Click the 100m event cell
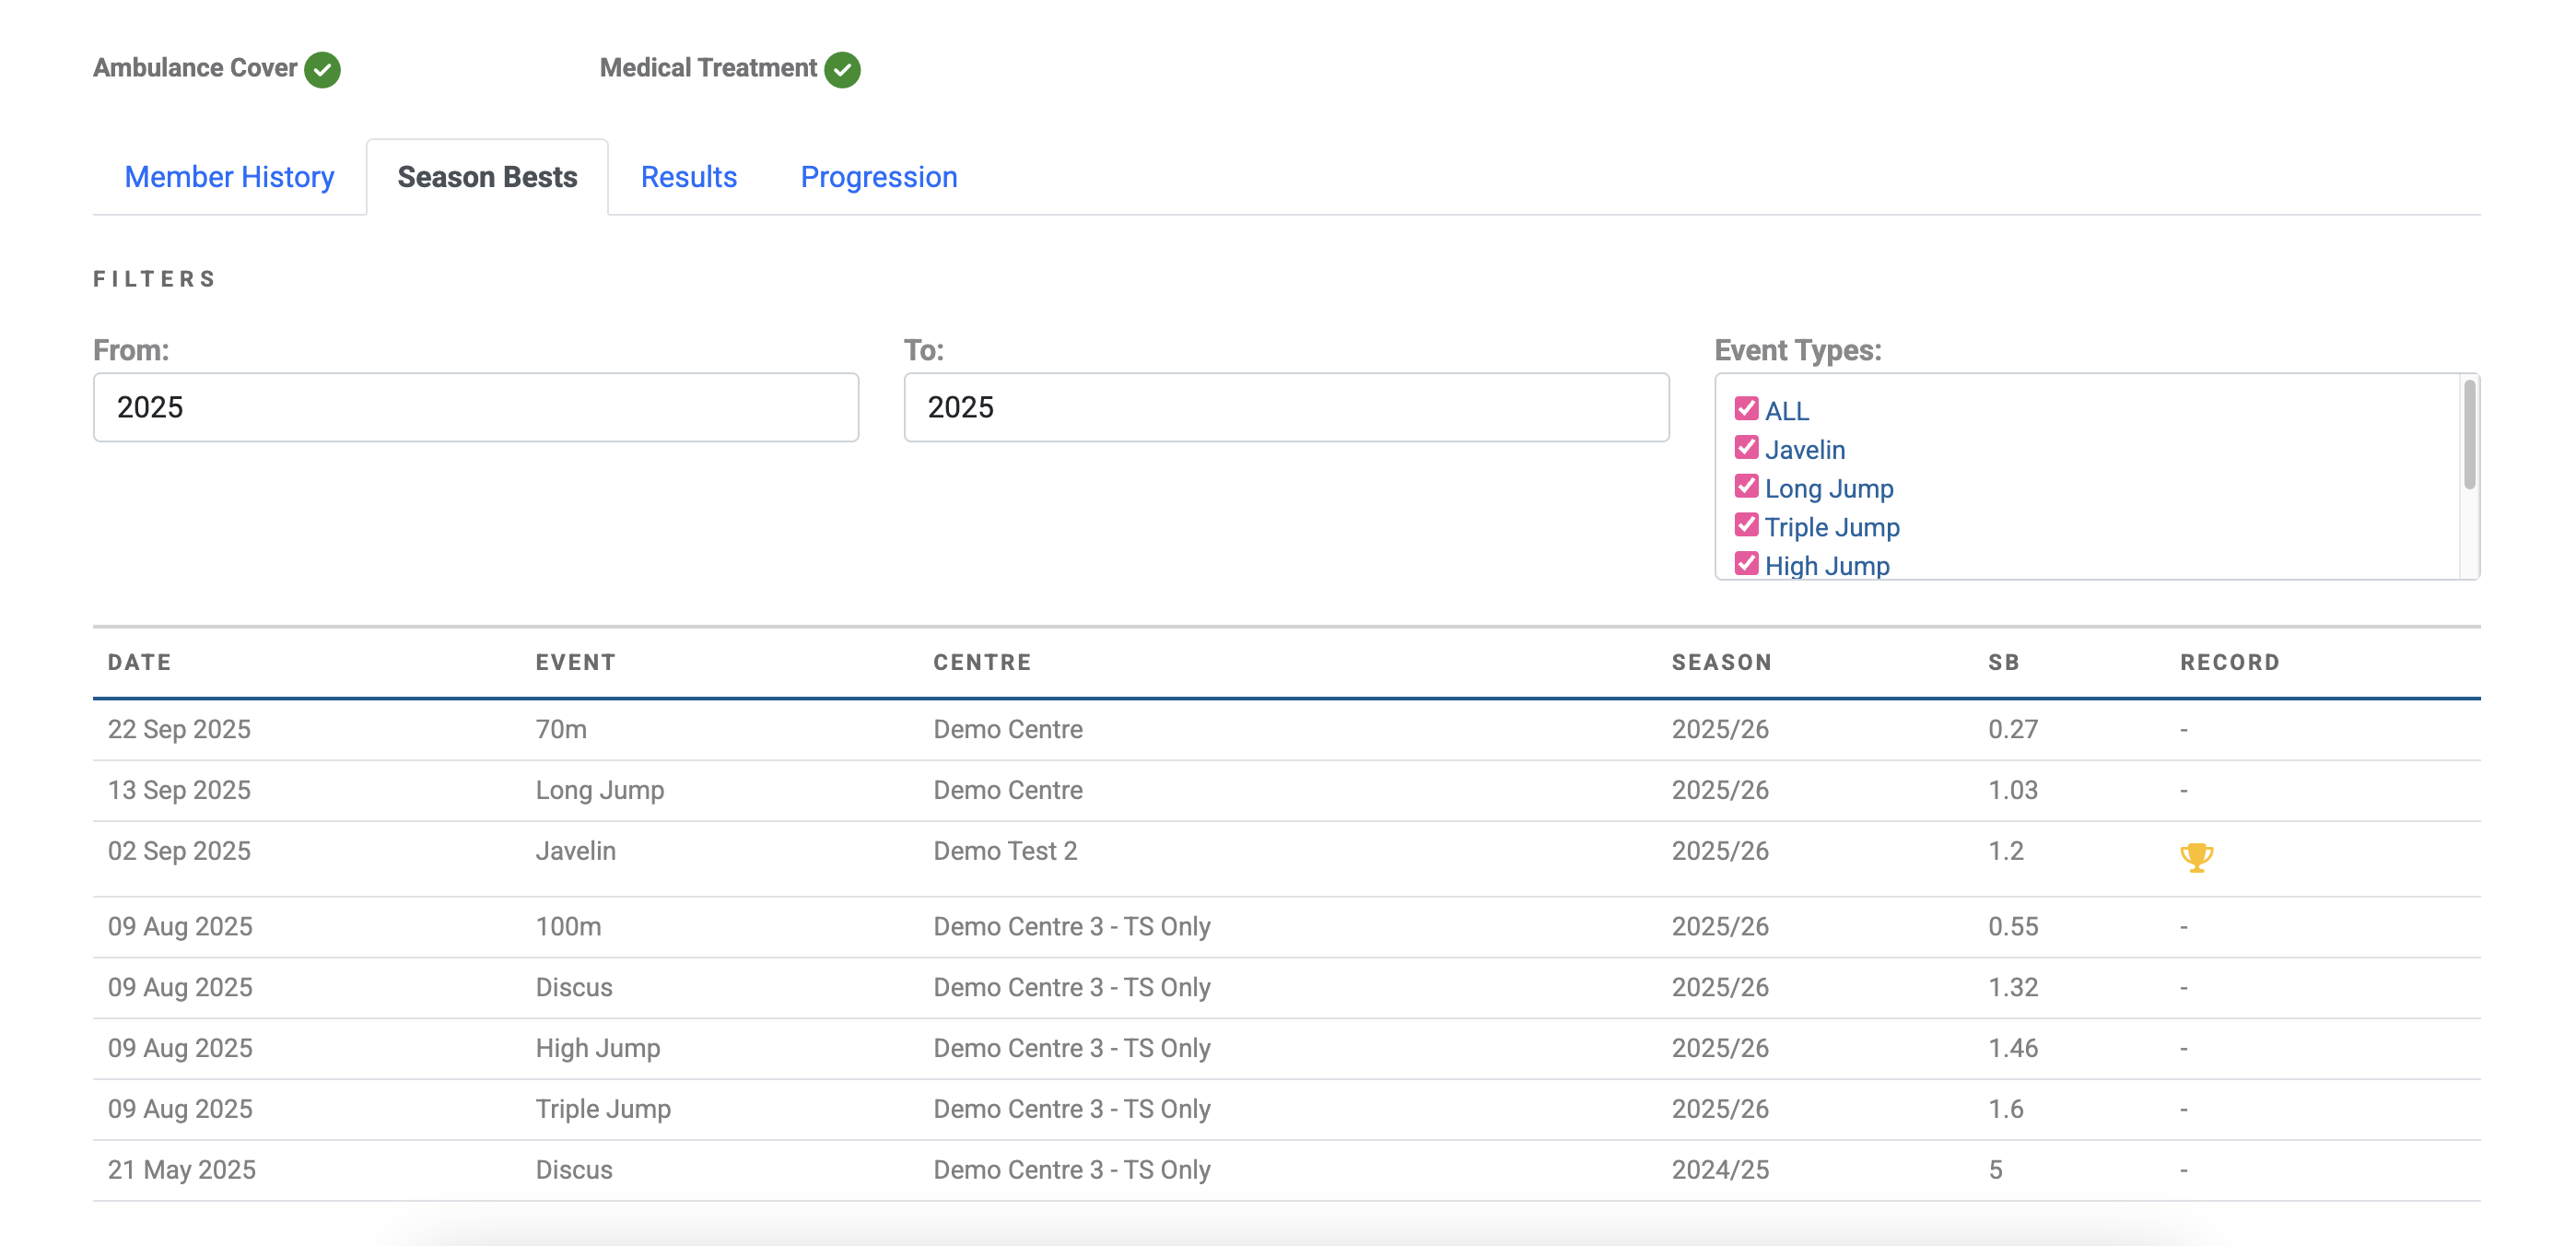Image resolution: width=2576 pixels, height=1246 pixels. tap(568, 926)
